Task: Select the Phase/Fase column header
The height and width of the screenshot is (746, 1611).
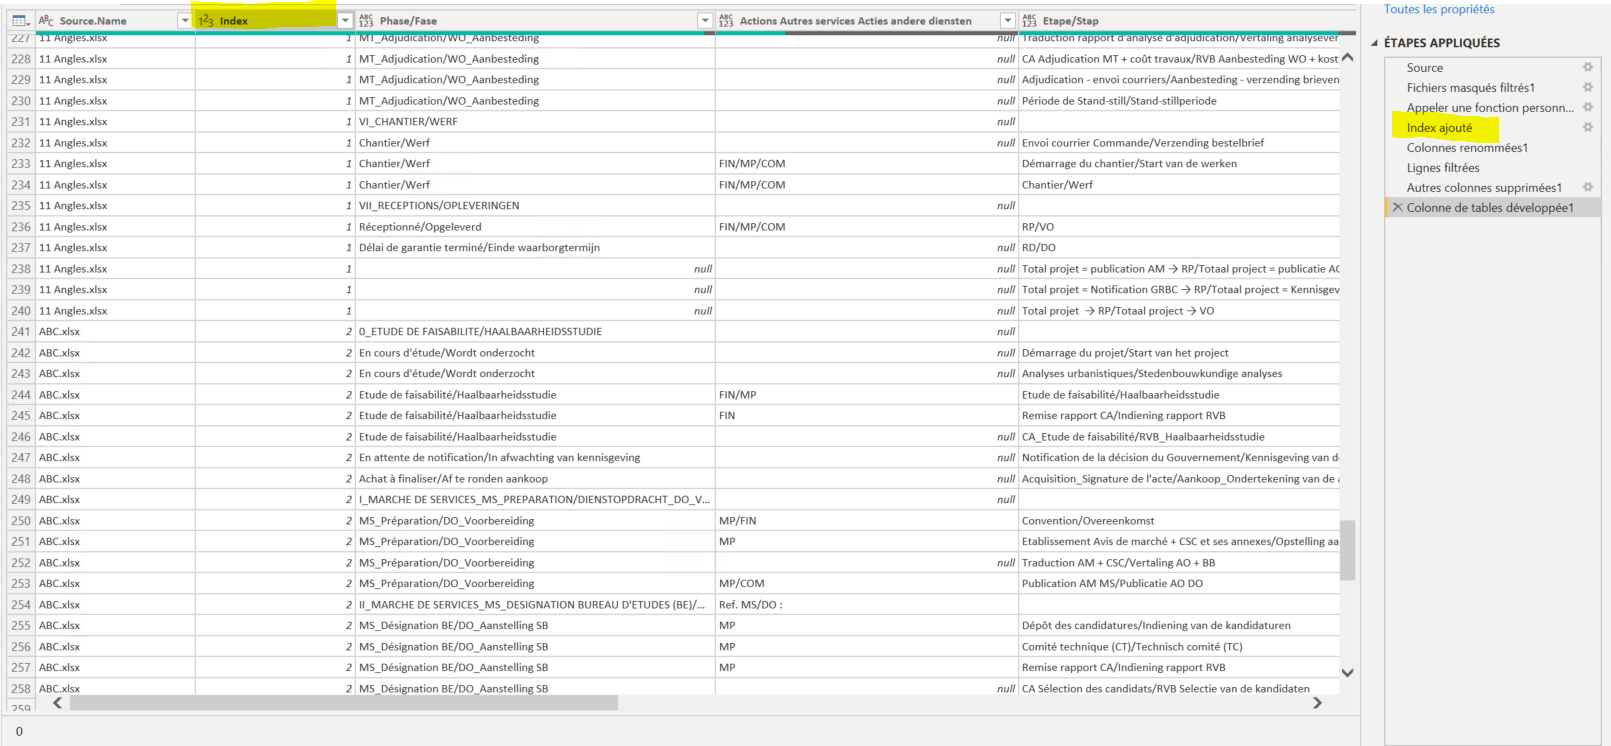Action: tap(535, 20)
